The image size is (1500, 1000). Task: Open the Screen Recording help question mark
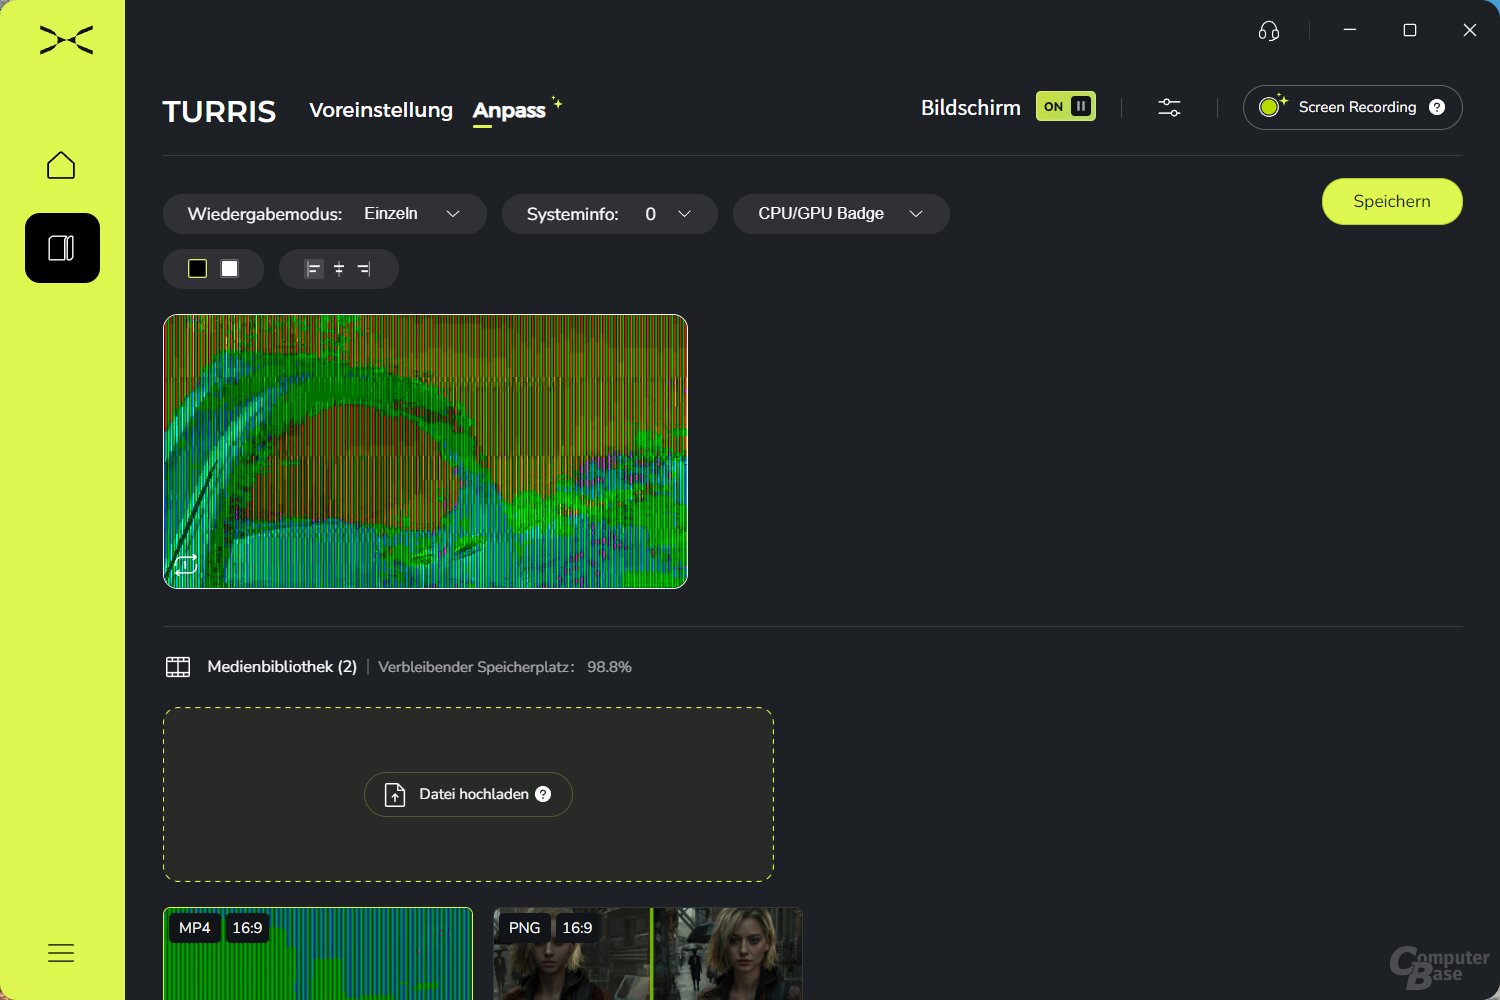tap(1437, 107)
